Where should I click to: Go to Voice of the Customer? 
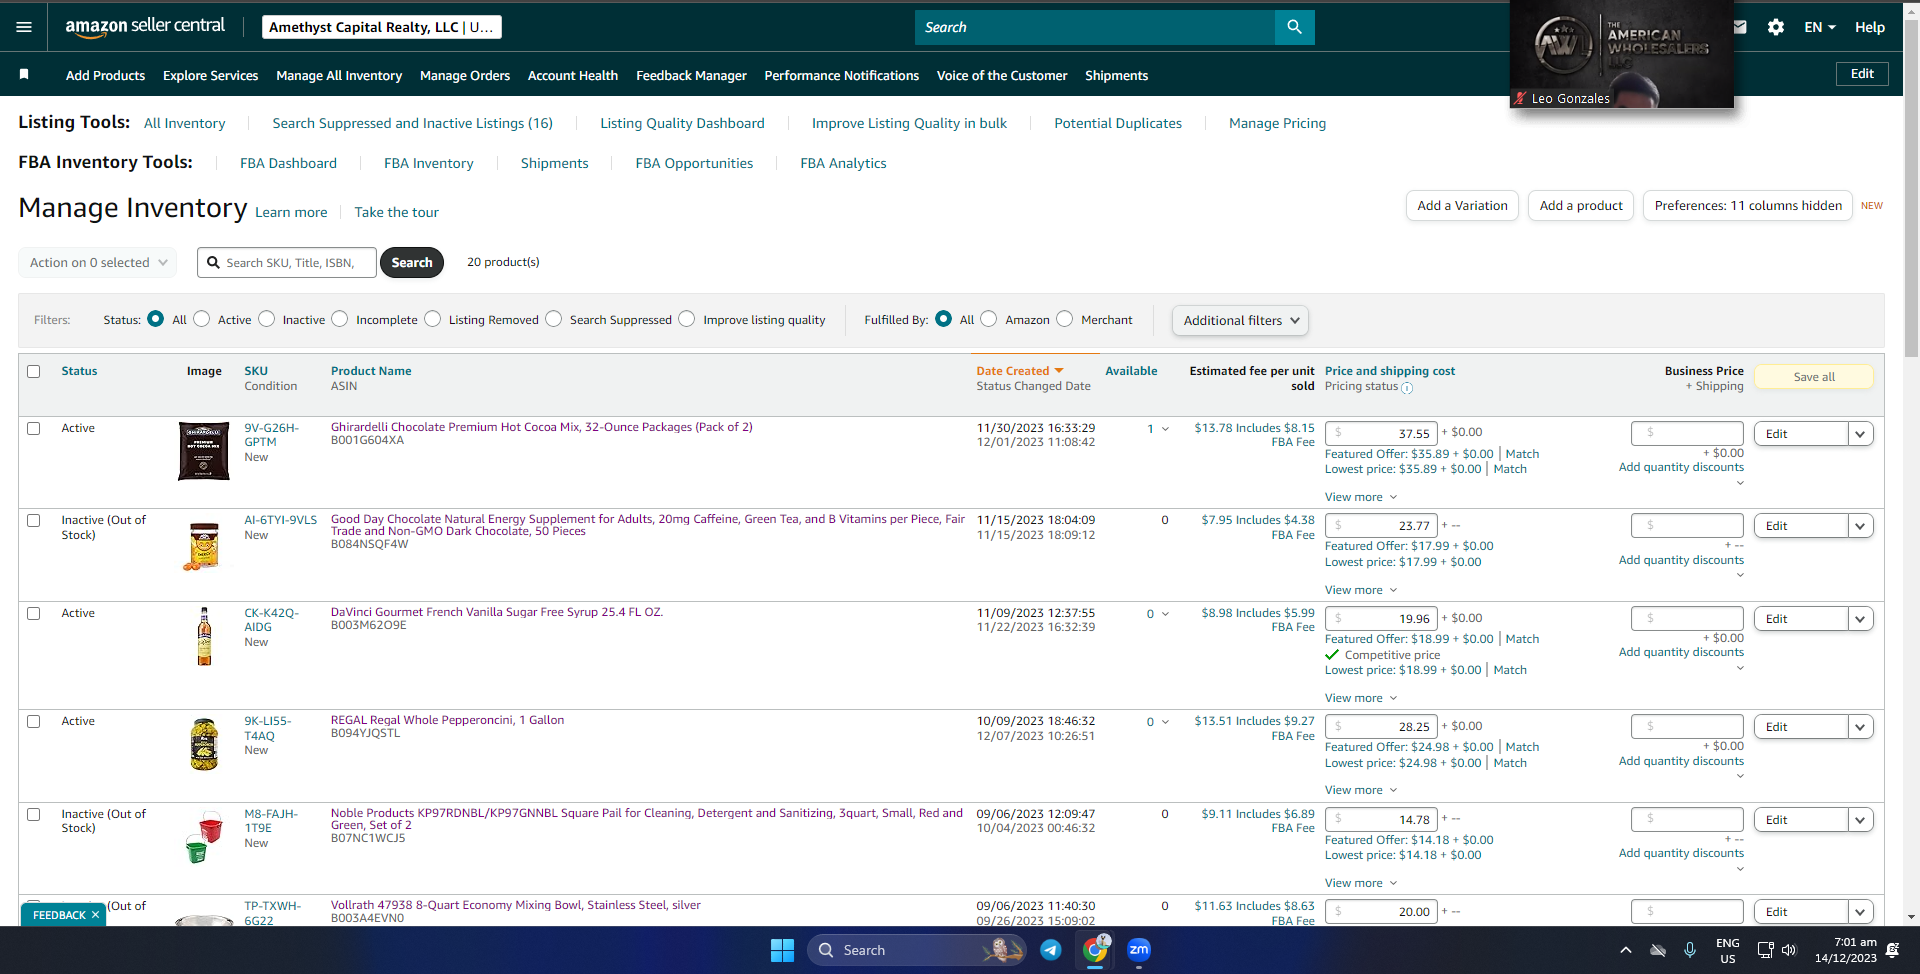tap(1002, 75)
